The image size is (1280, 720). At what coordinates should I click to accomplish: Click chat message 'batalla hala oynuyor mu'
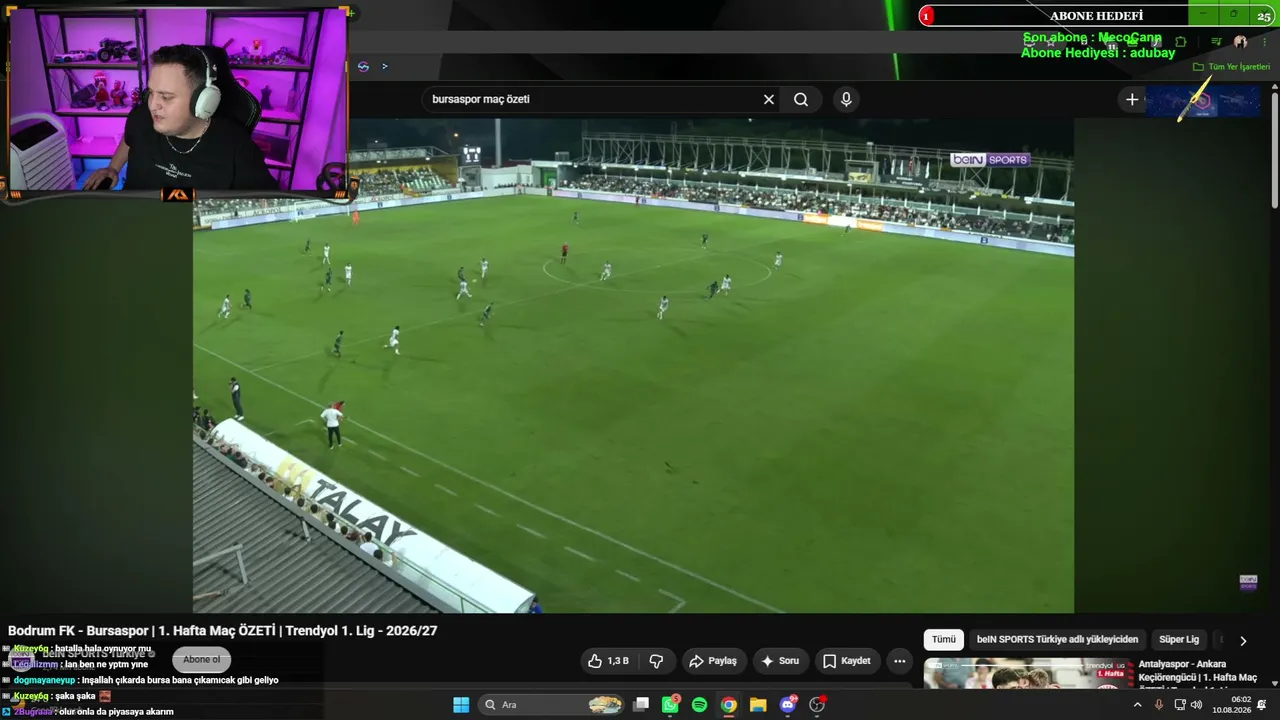point(103,648)
